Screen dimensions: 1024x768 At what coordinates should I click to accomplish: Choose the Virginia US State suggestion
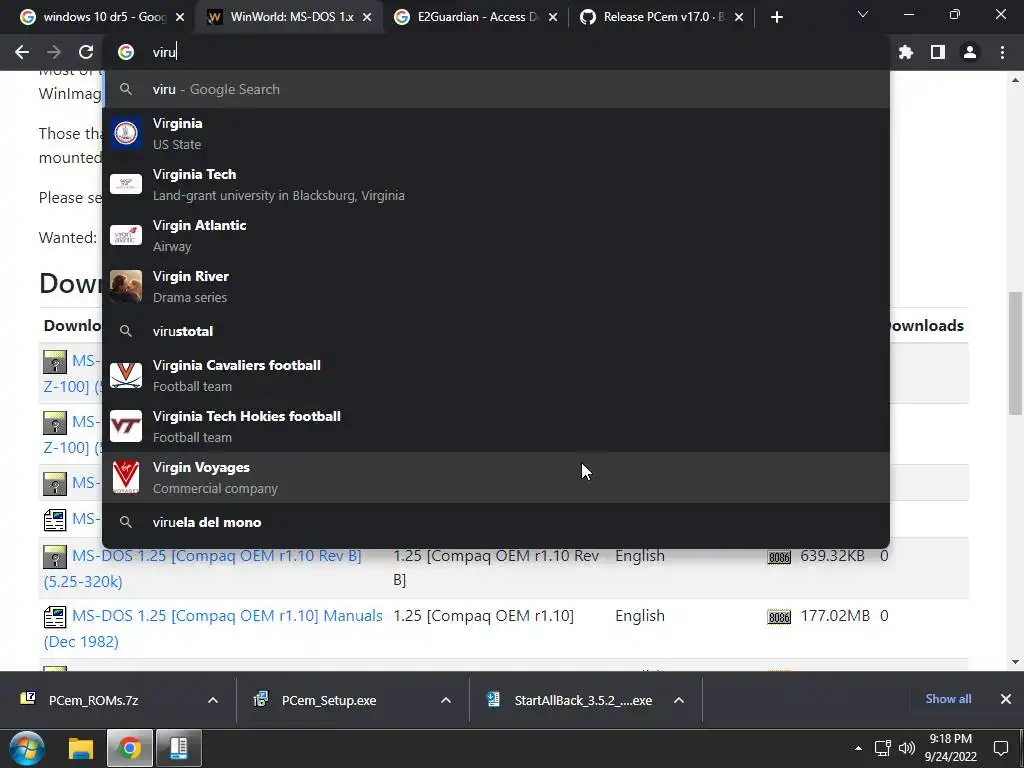point(496,133)
